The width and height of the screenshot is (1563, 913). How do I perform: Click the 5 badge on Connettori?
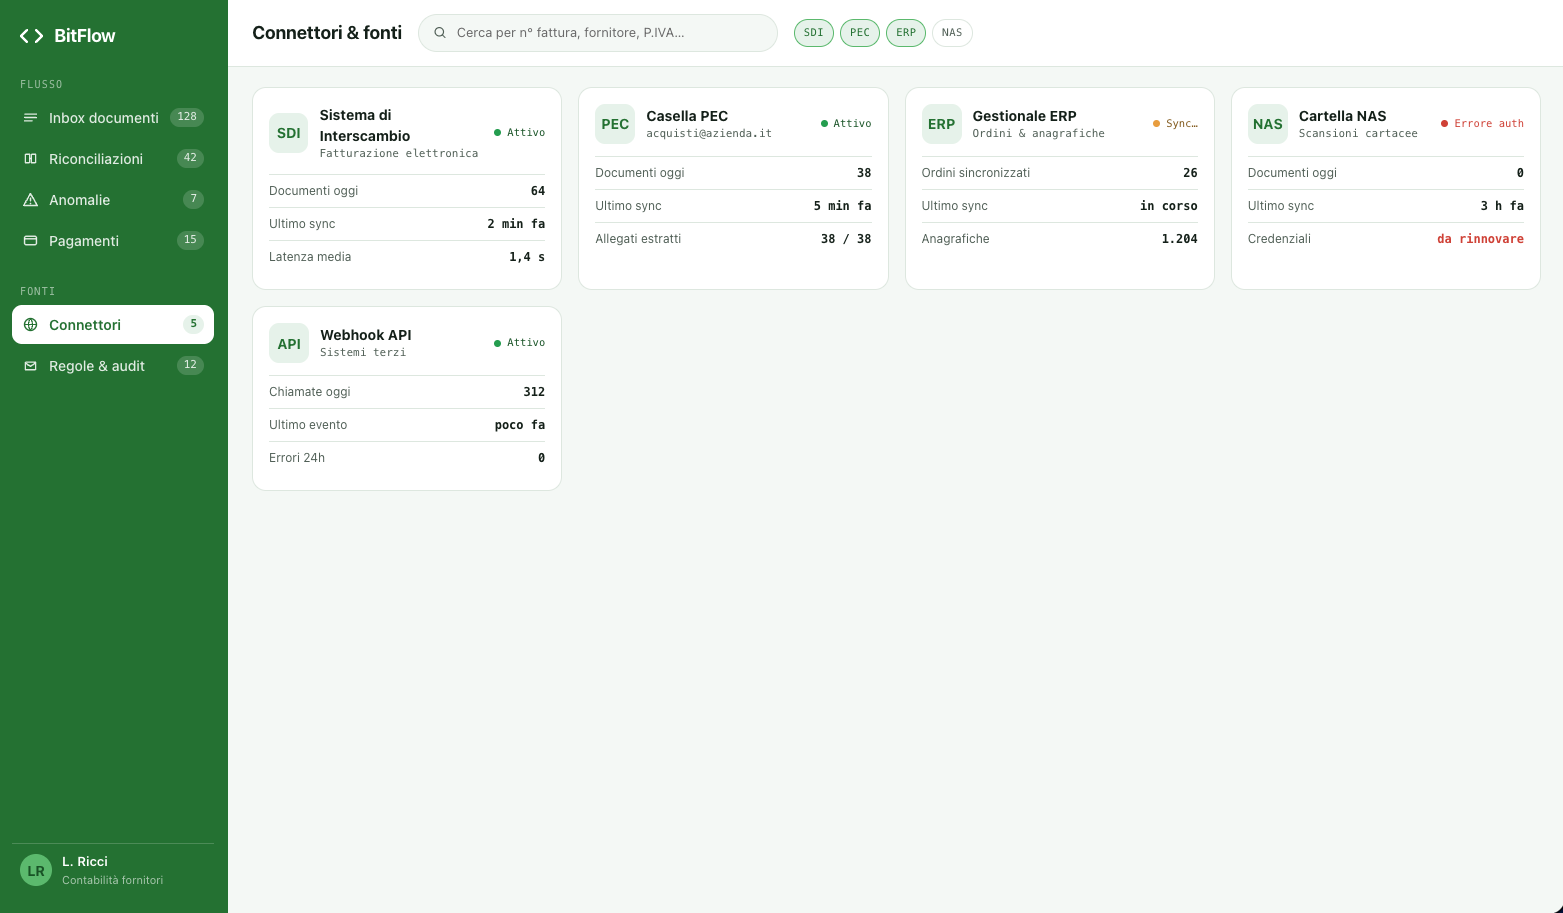point(193,324)
